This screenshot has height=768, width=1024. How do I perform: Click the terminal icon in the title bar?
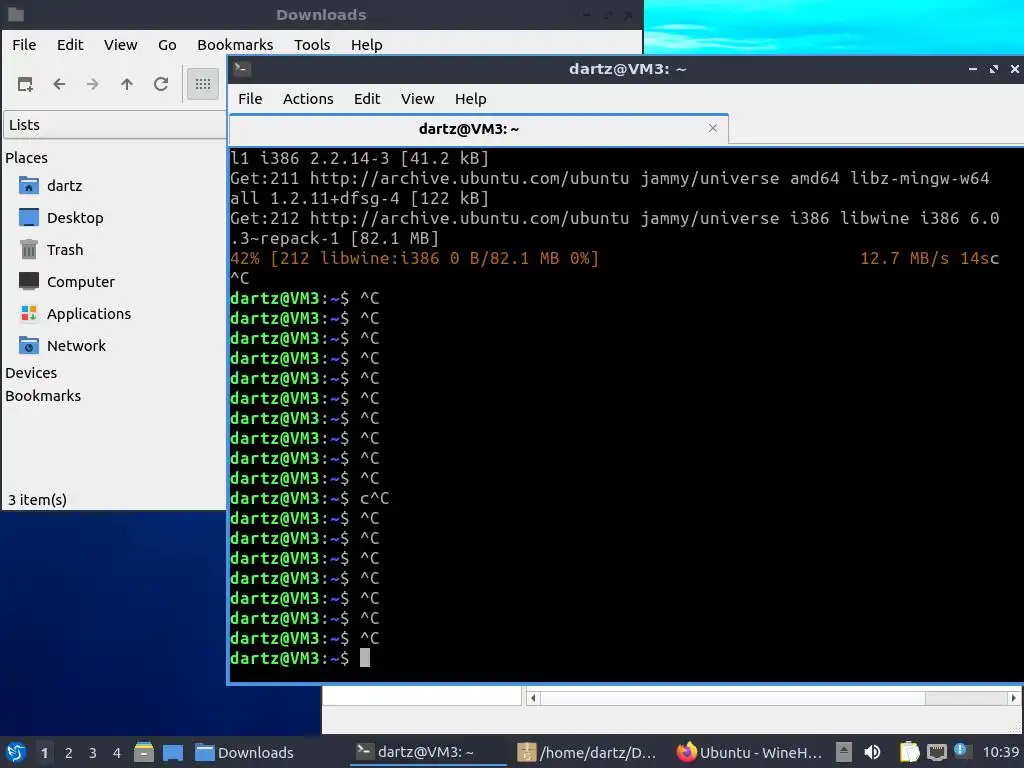(242, 69)
